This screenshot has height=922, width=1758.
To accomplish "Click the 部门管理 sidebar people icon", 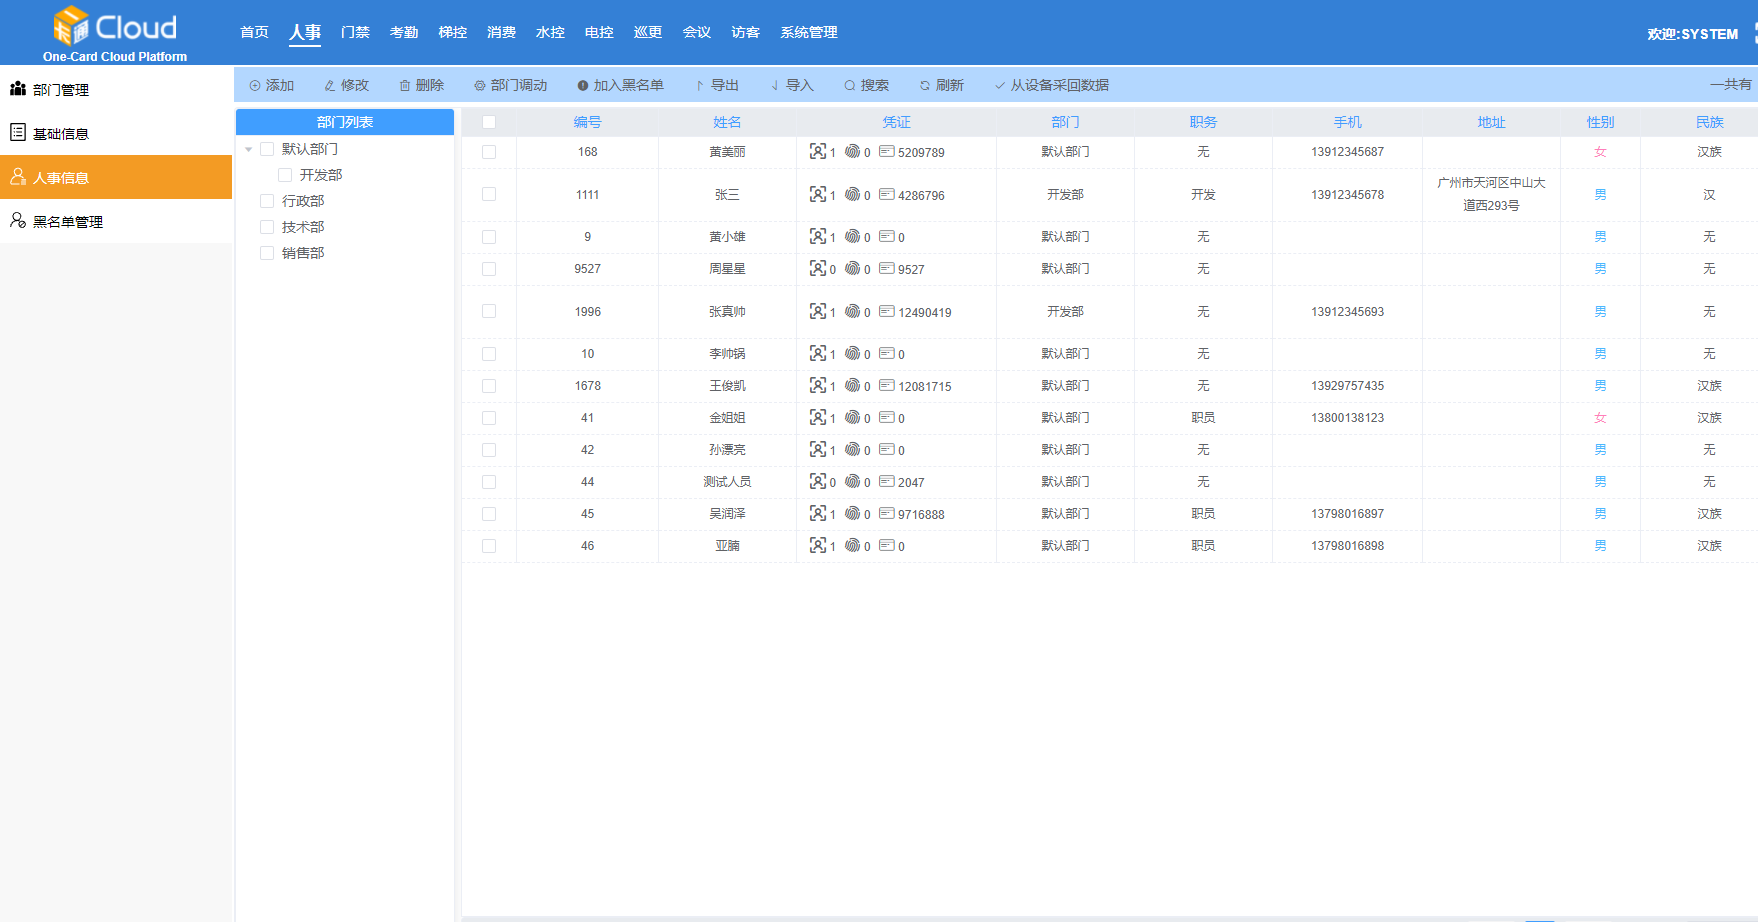I will pos(18,89).
